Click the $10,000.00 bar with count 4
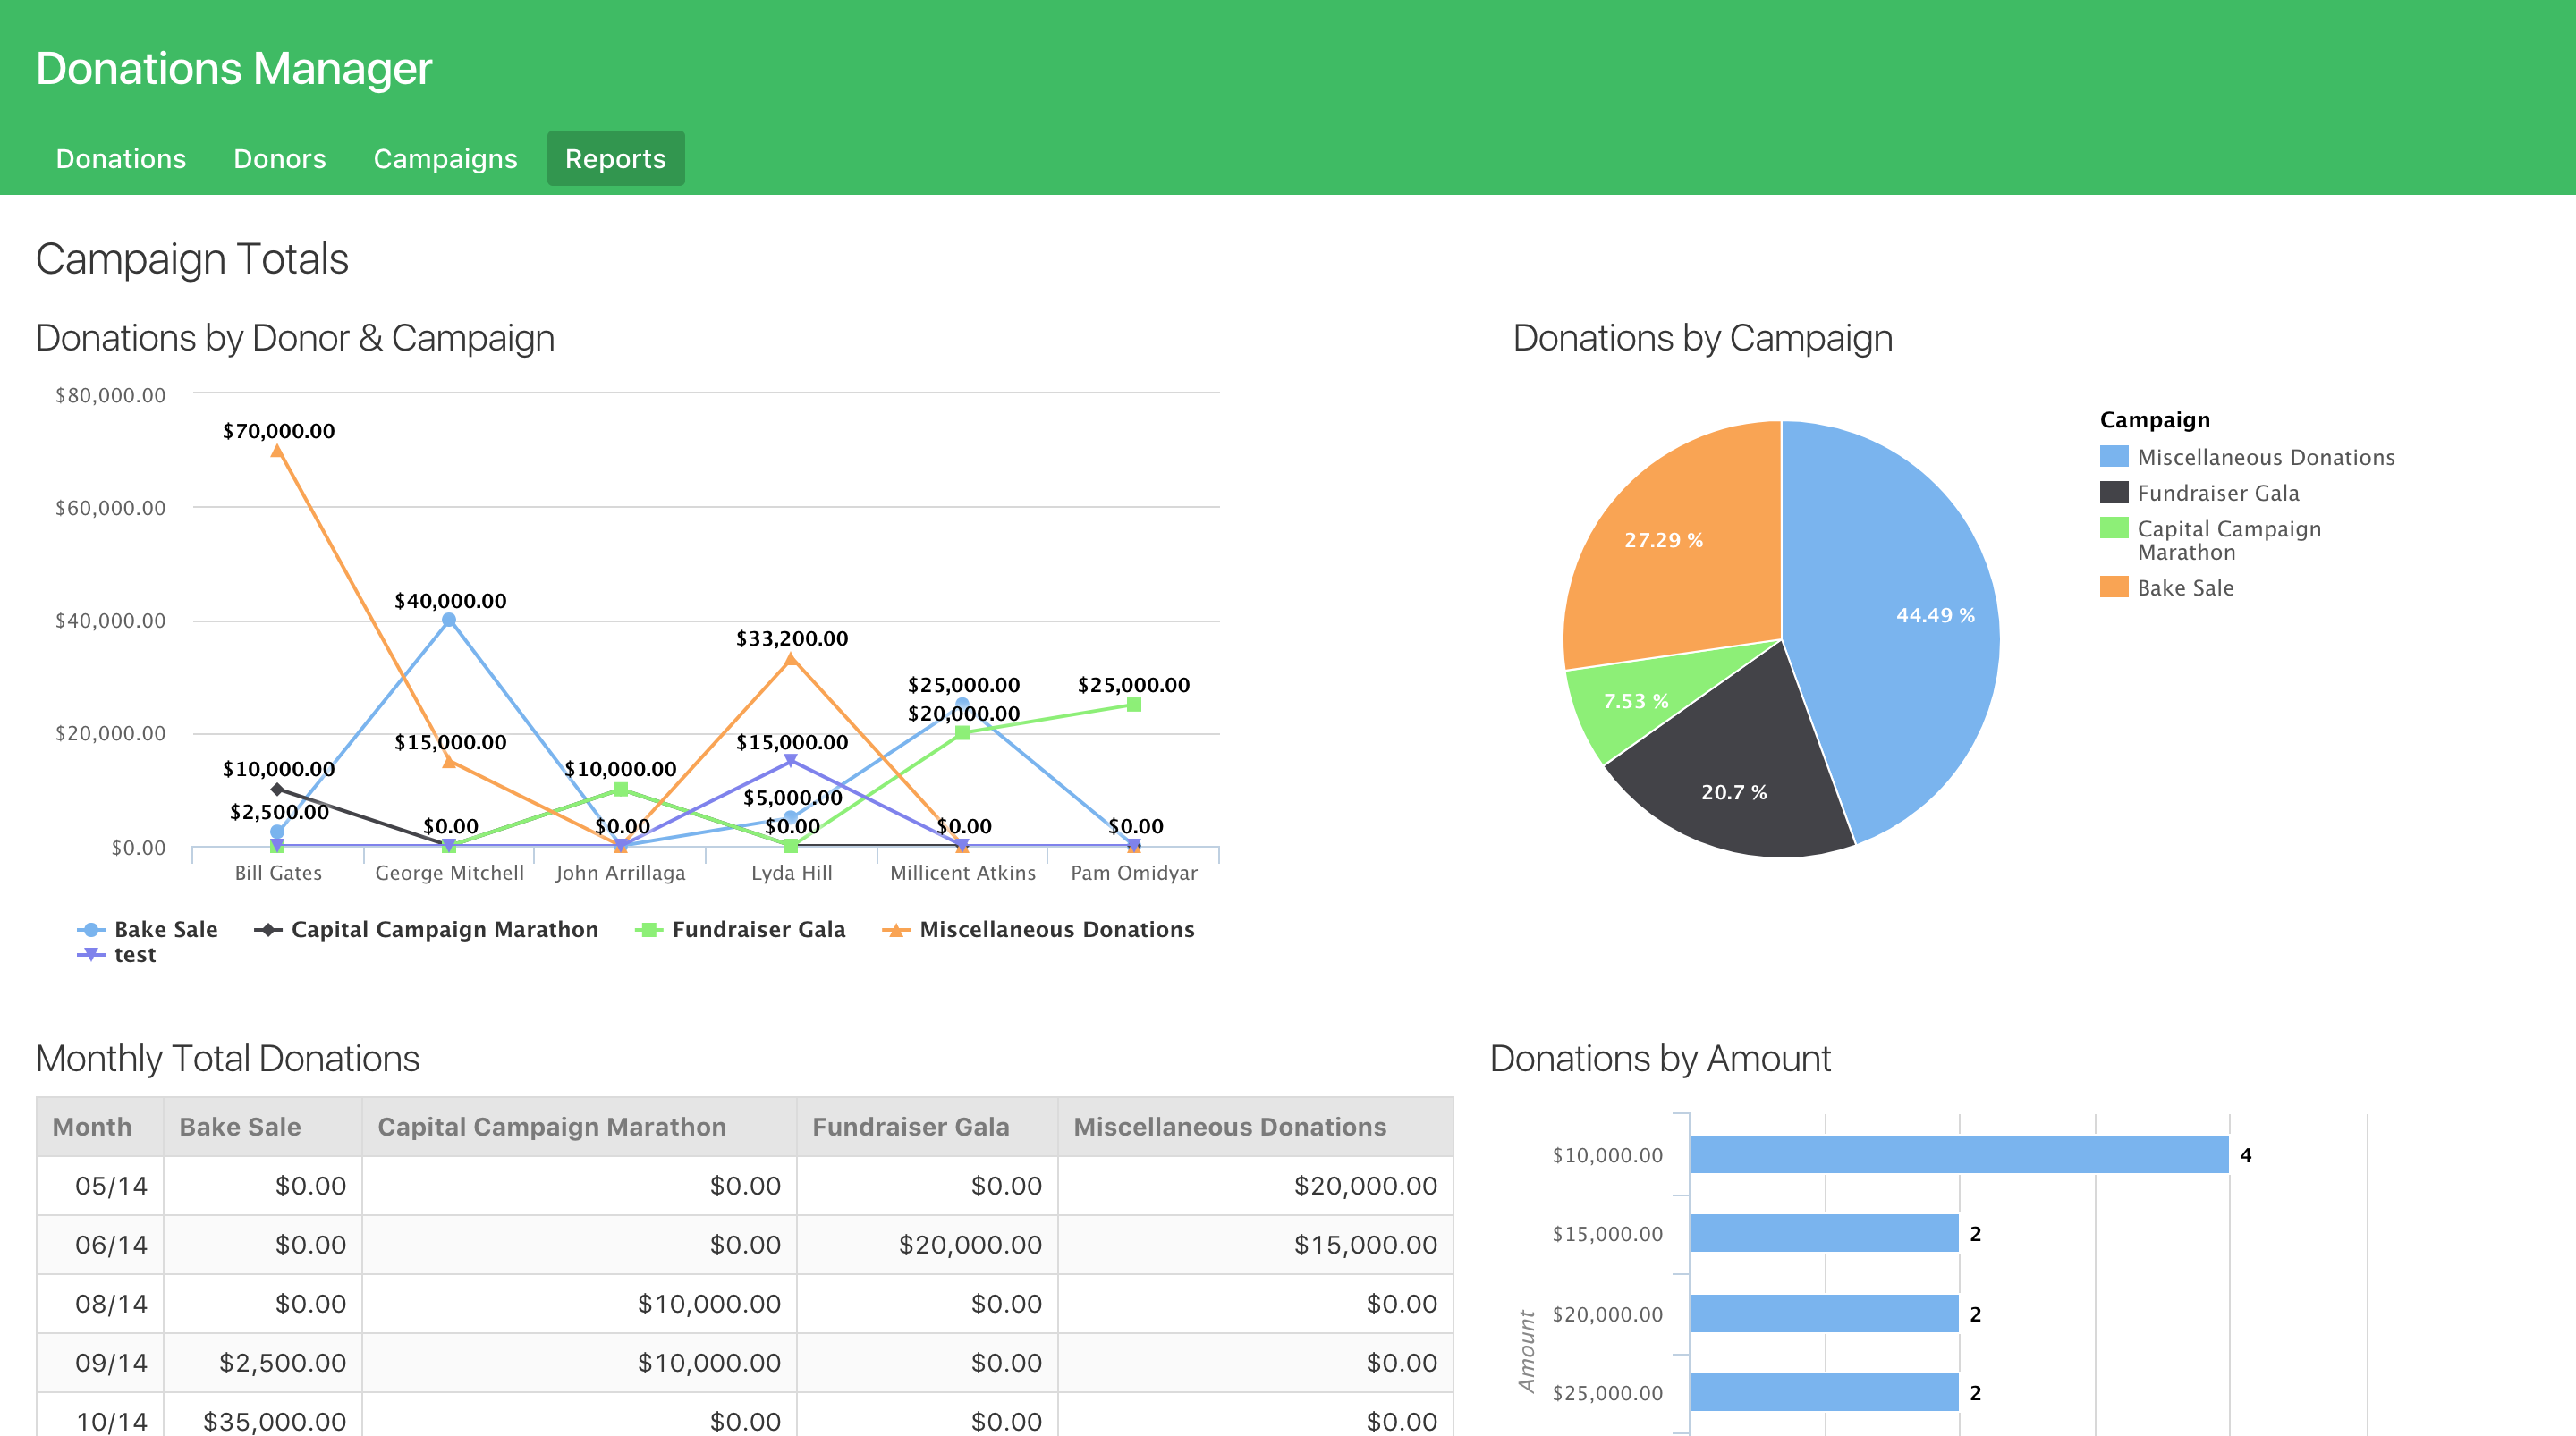Viewport: 2576px width, 1436px height. [x=1958, y=1154]
